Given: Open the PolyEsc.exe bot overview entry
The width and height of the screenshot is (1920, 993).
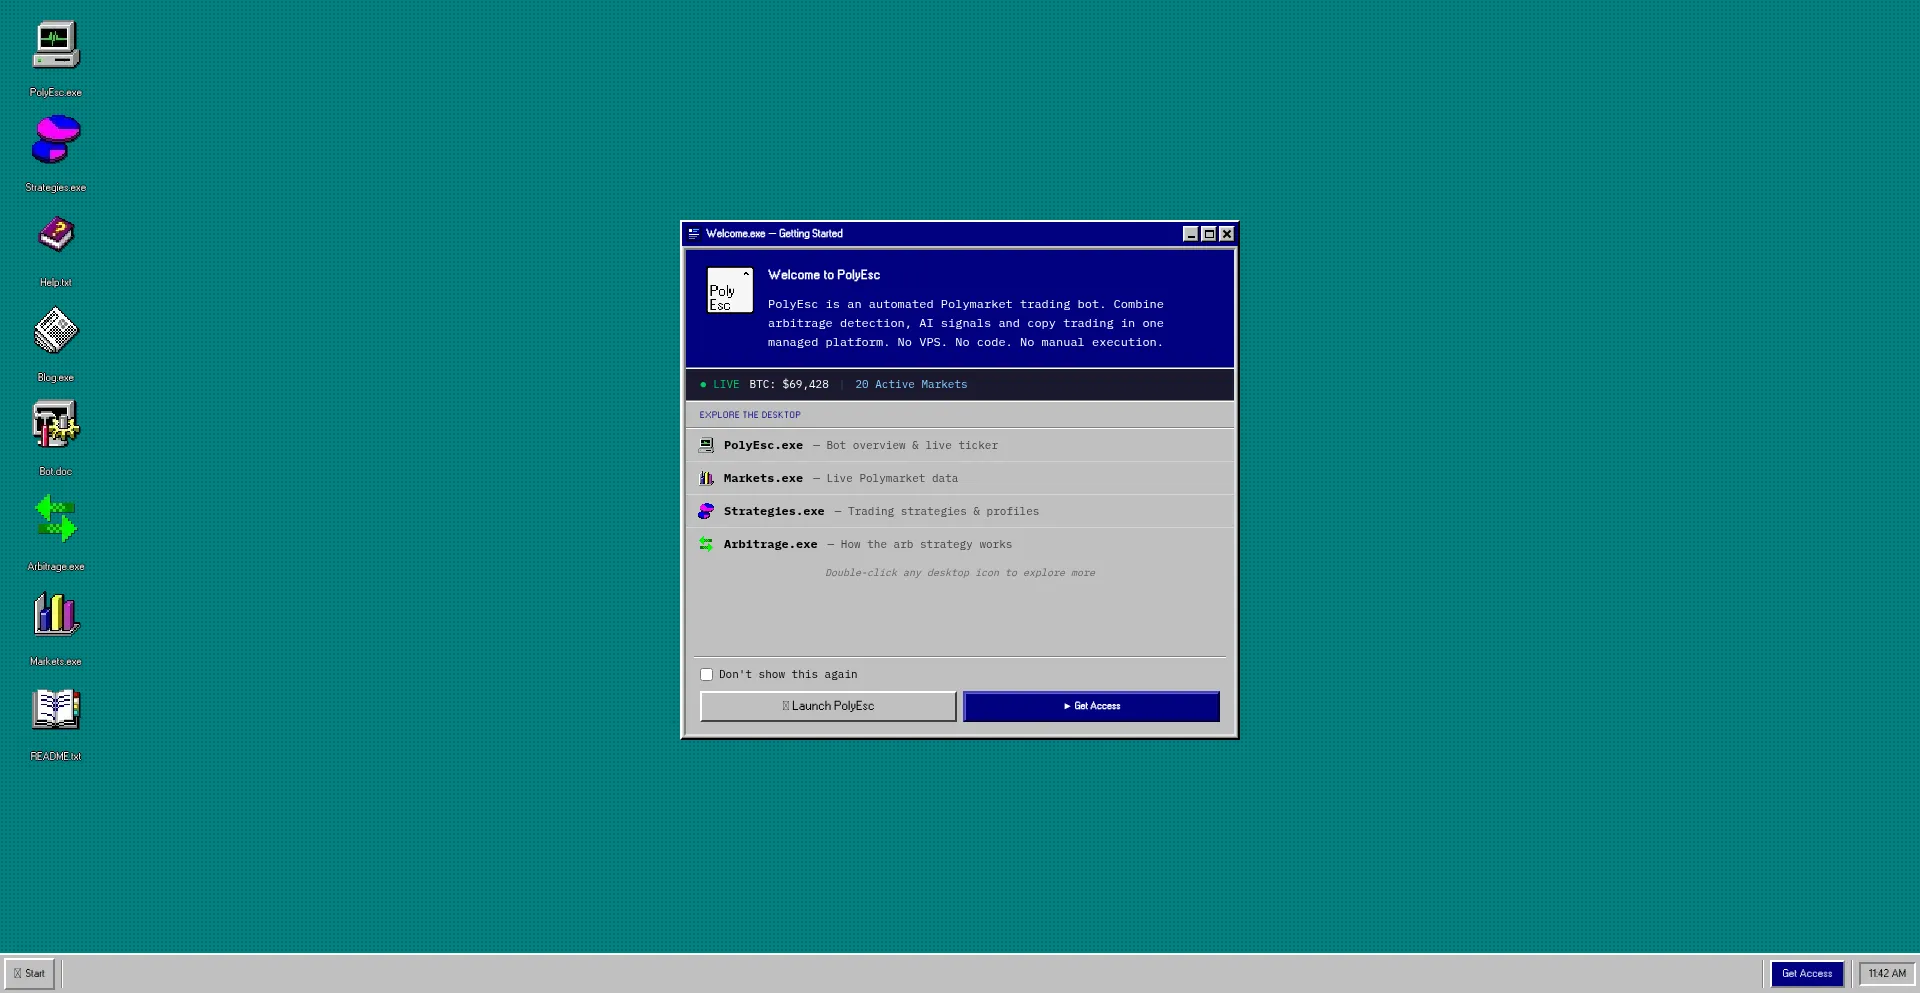Looking at the screenshot, I should coord(960,445).
